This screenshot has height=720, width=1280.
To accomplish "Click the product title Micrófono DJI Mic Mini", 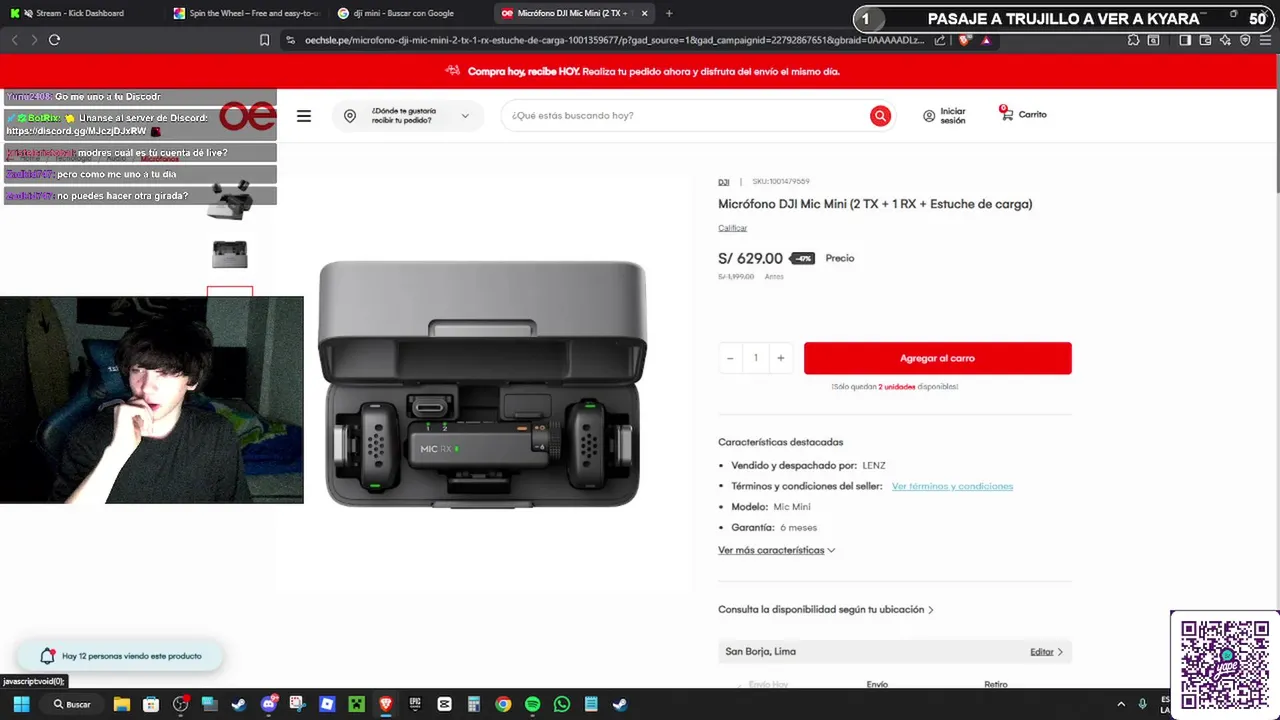I will pyautogui.click(x=875, y=204).
